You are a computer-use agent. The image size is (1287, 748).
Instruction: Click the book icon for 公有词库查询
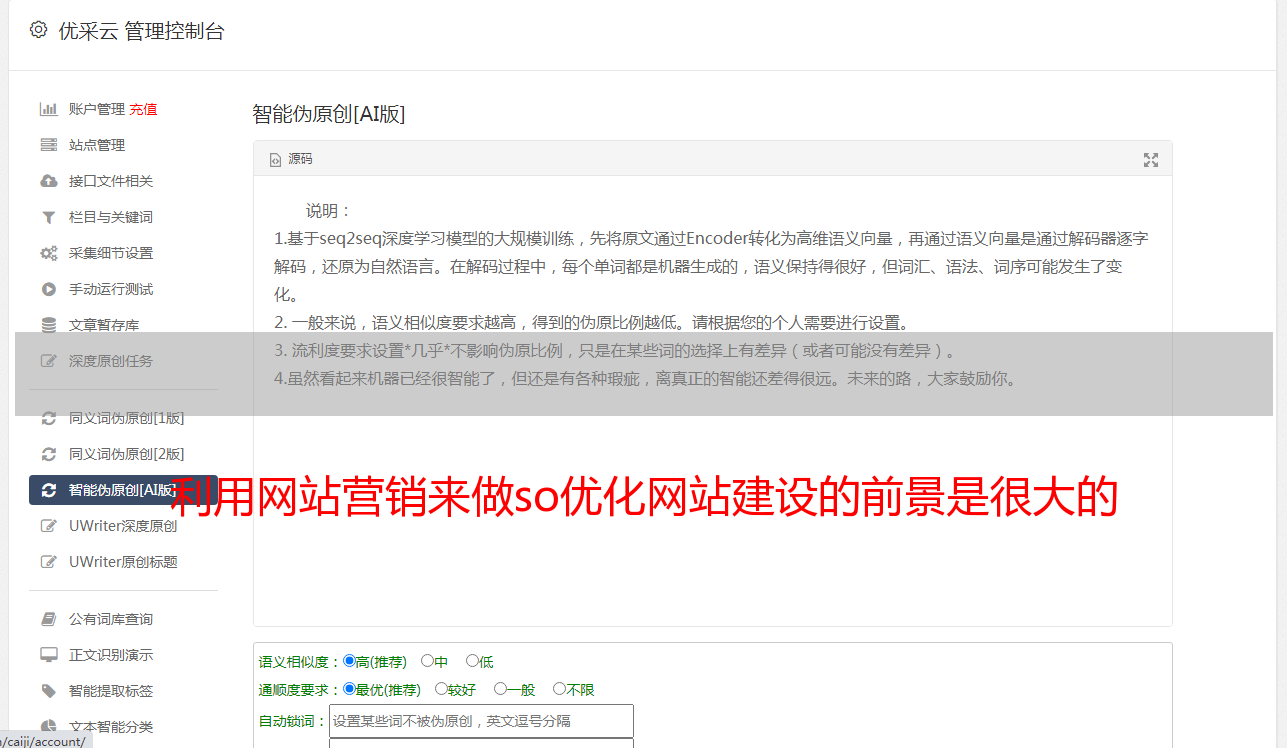(48, 619)
